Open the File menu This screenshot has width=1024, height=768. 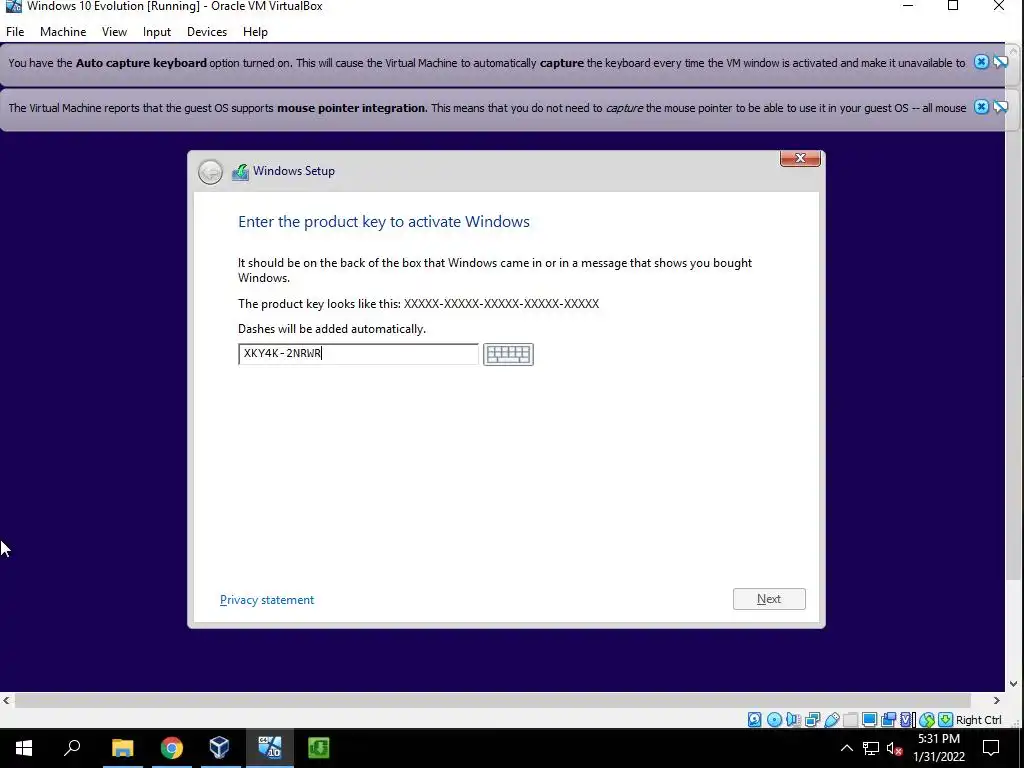coord(15,31)
